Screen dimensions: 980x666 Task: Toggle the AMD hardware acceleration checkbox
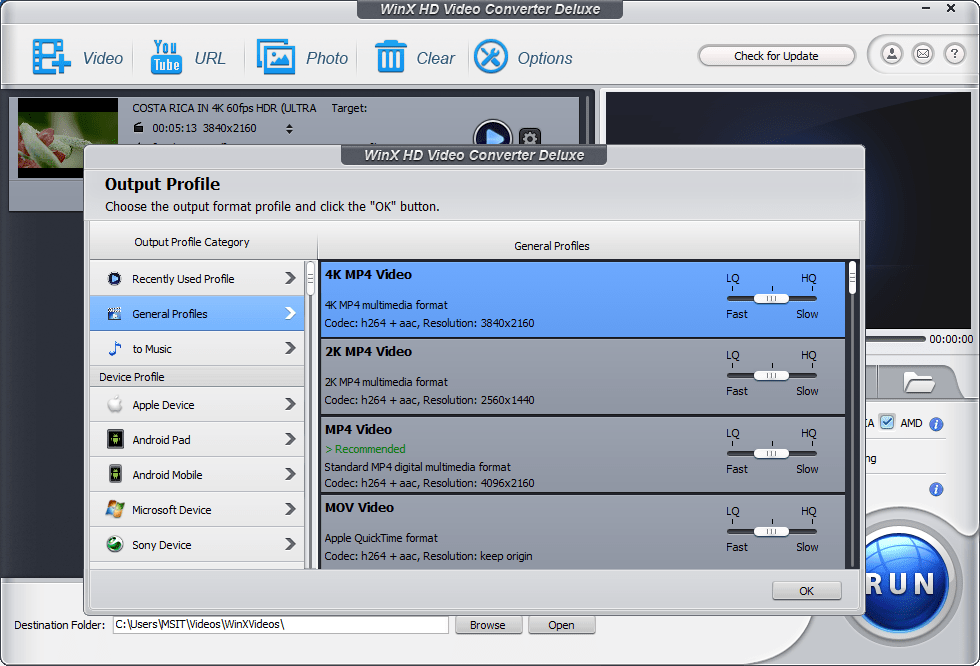click(886, 423)
